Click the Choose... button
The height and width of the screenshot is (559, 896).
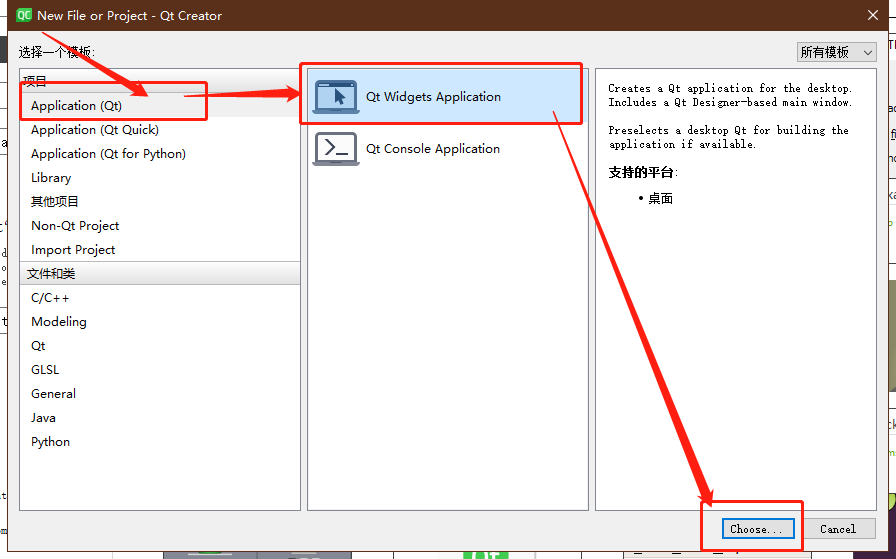pyautogui.click(x=758, y=529)
